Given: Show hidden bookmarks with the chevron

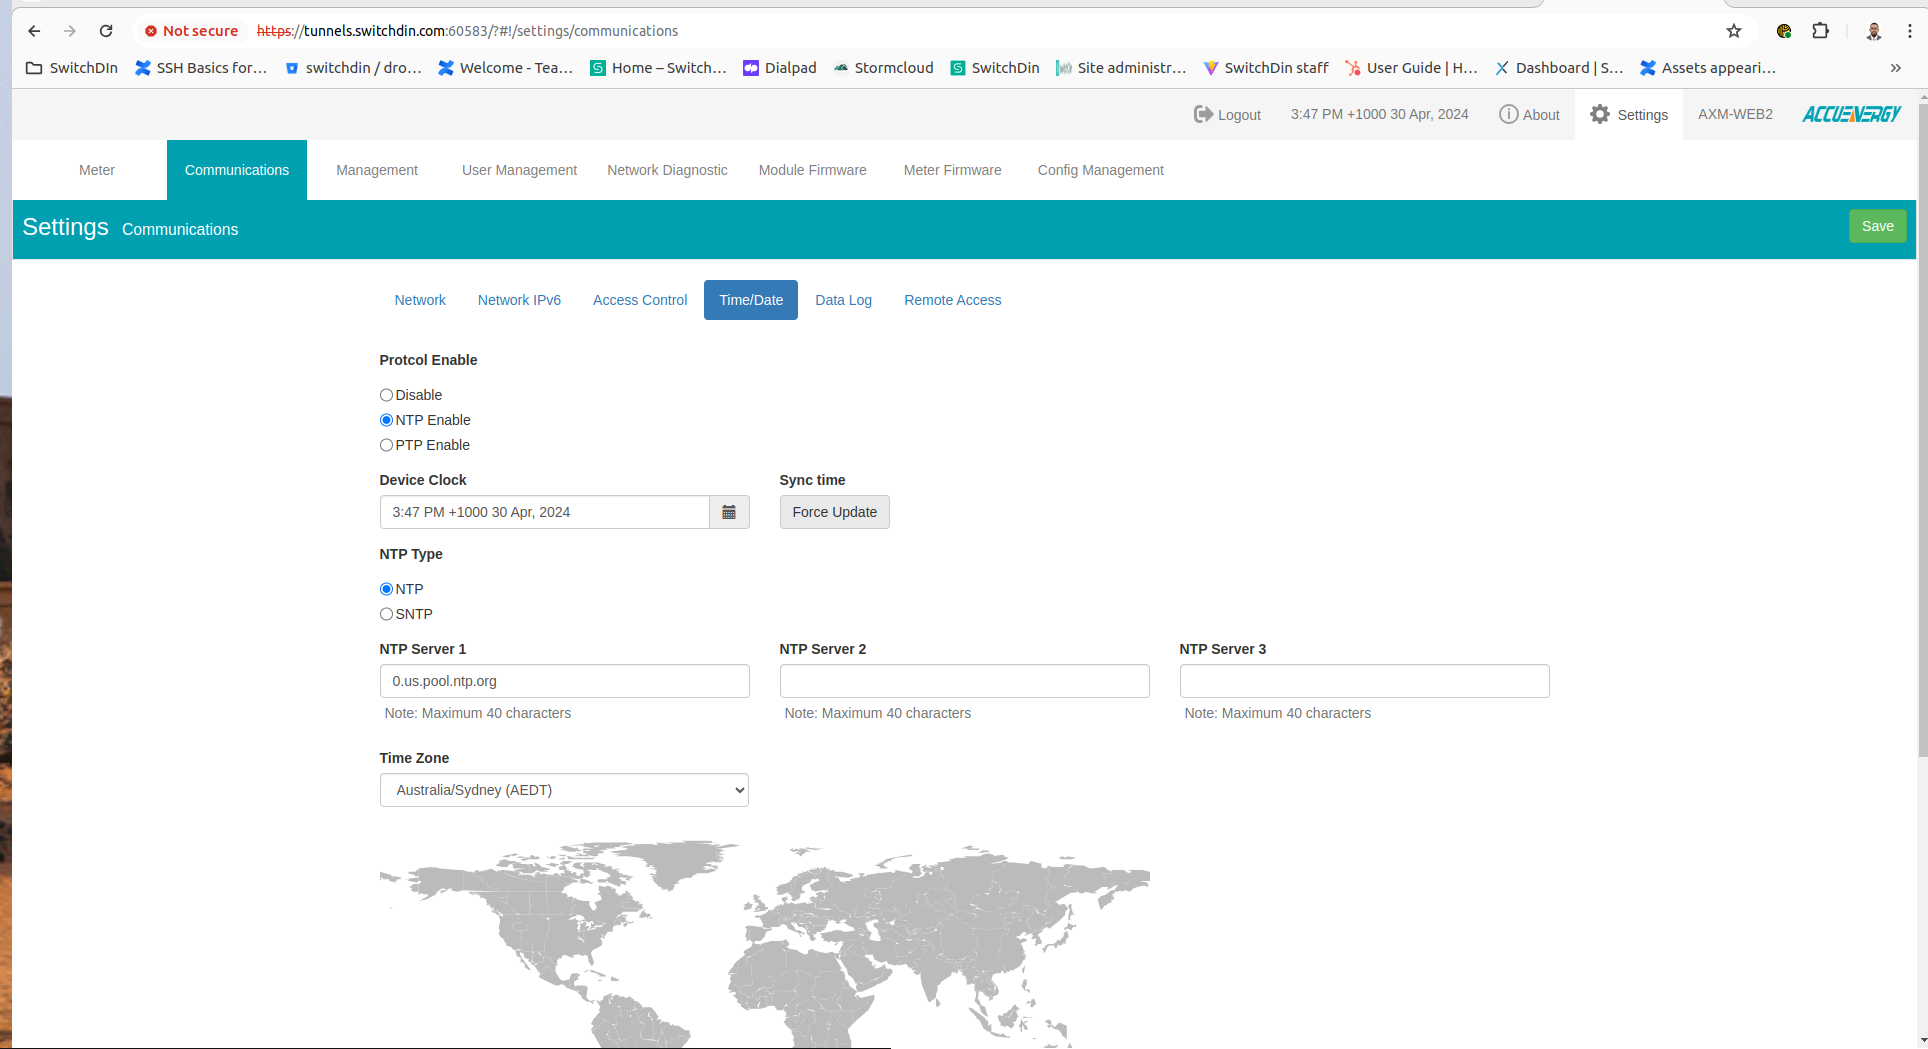Looking at the screenshot, I should click(x=1895, y=68).
